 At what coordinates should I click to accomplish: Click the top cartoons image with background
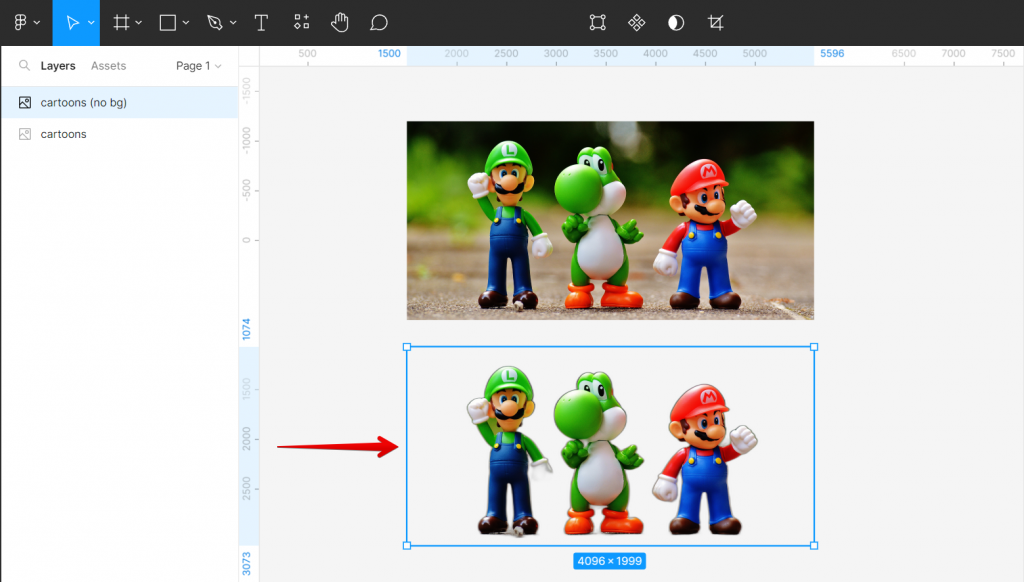pos(610,220)
